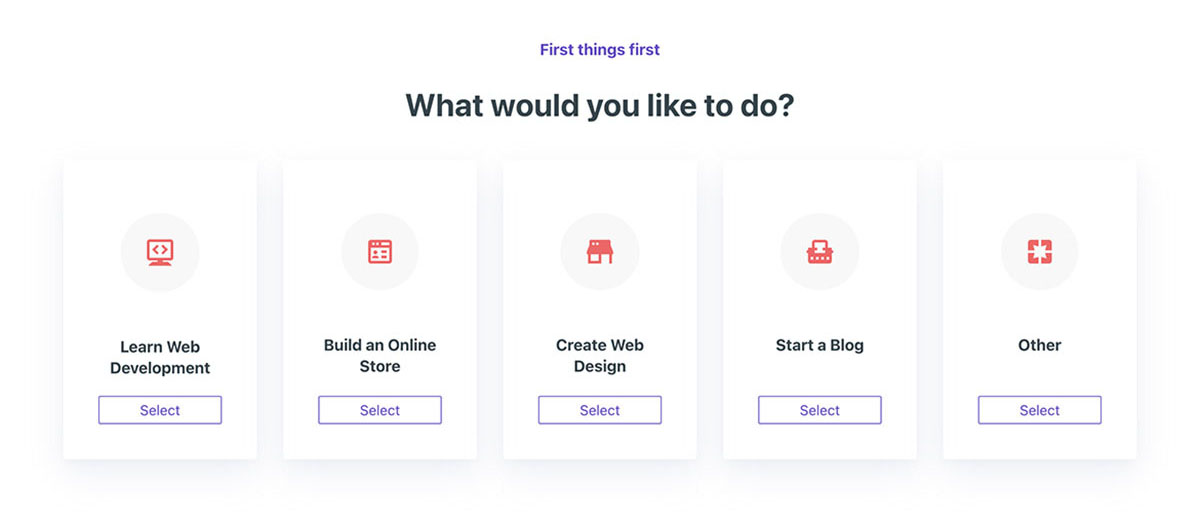Pick the Build an Online Store card
The width and height of the screenshot is (1200, 512).
(380, 300)
